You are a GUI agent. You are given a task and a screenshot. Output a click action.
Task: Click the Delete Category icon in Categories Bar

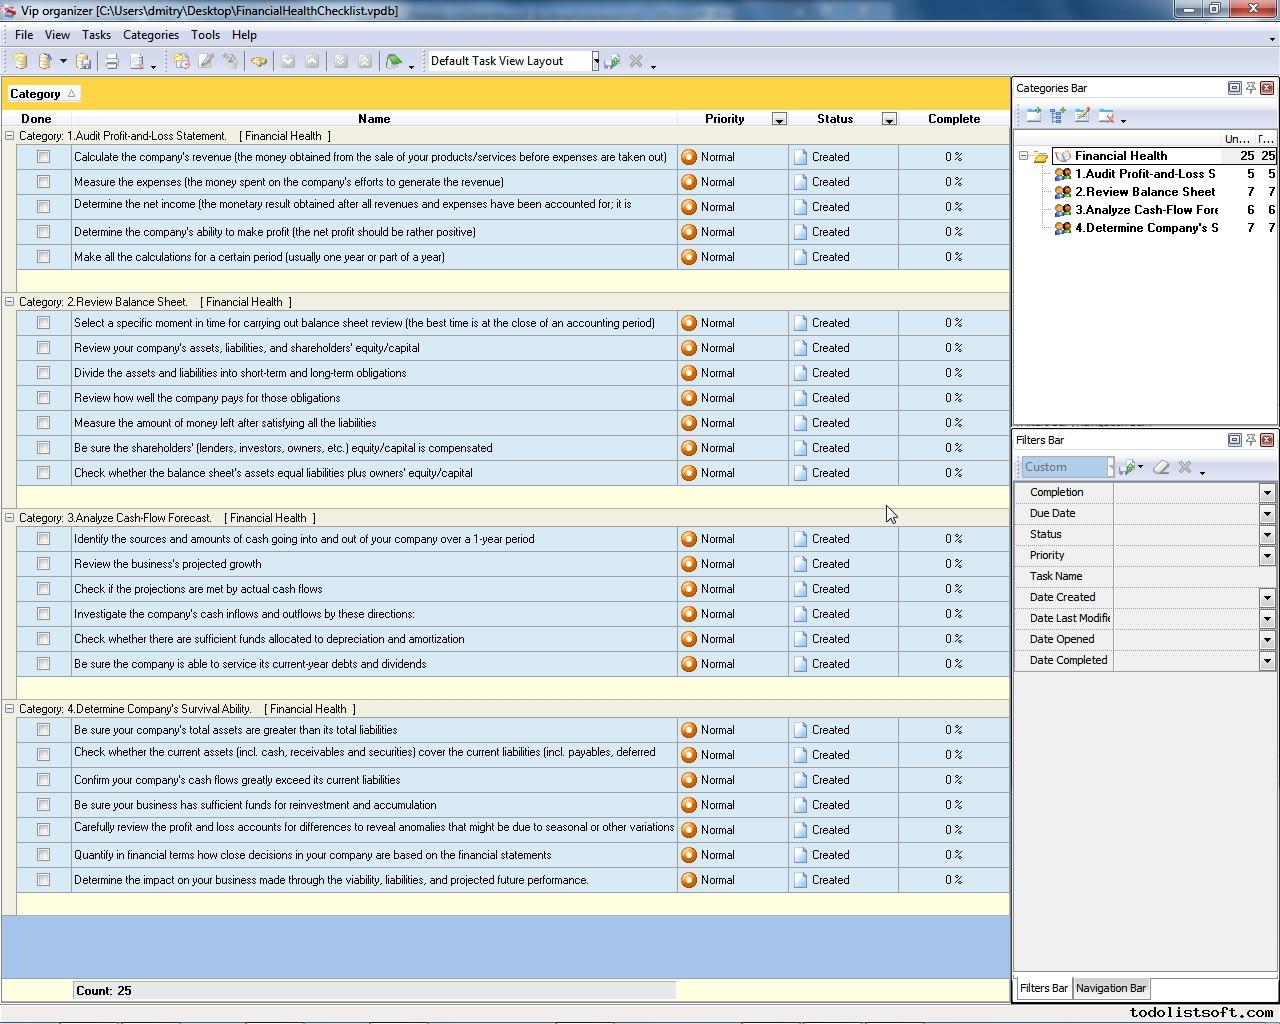pyautogui.click(x=1106, y=117)
